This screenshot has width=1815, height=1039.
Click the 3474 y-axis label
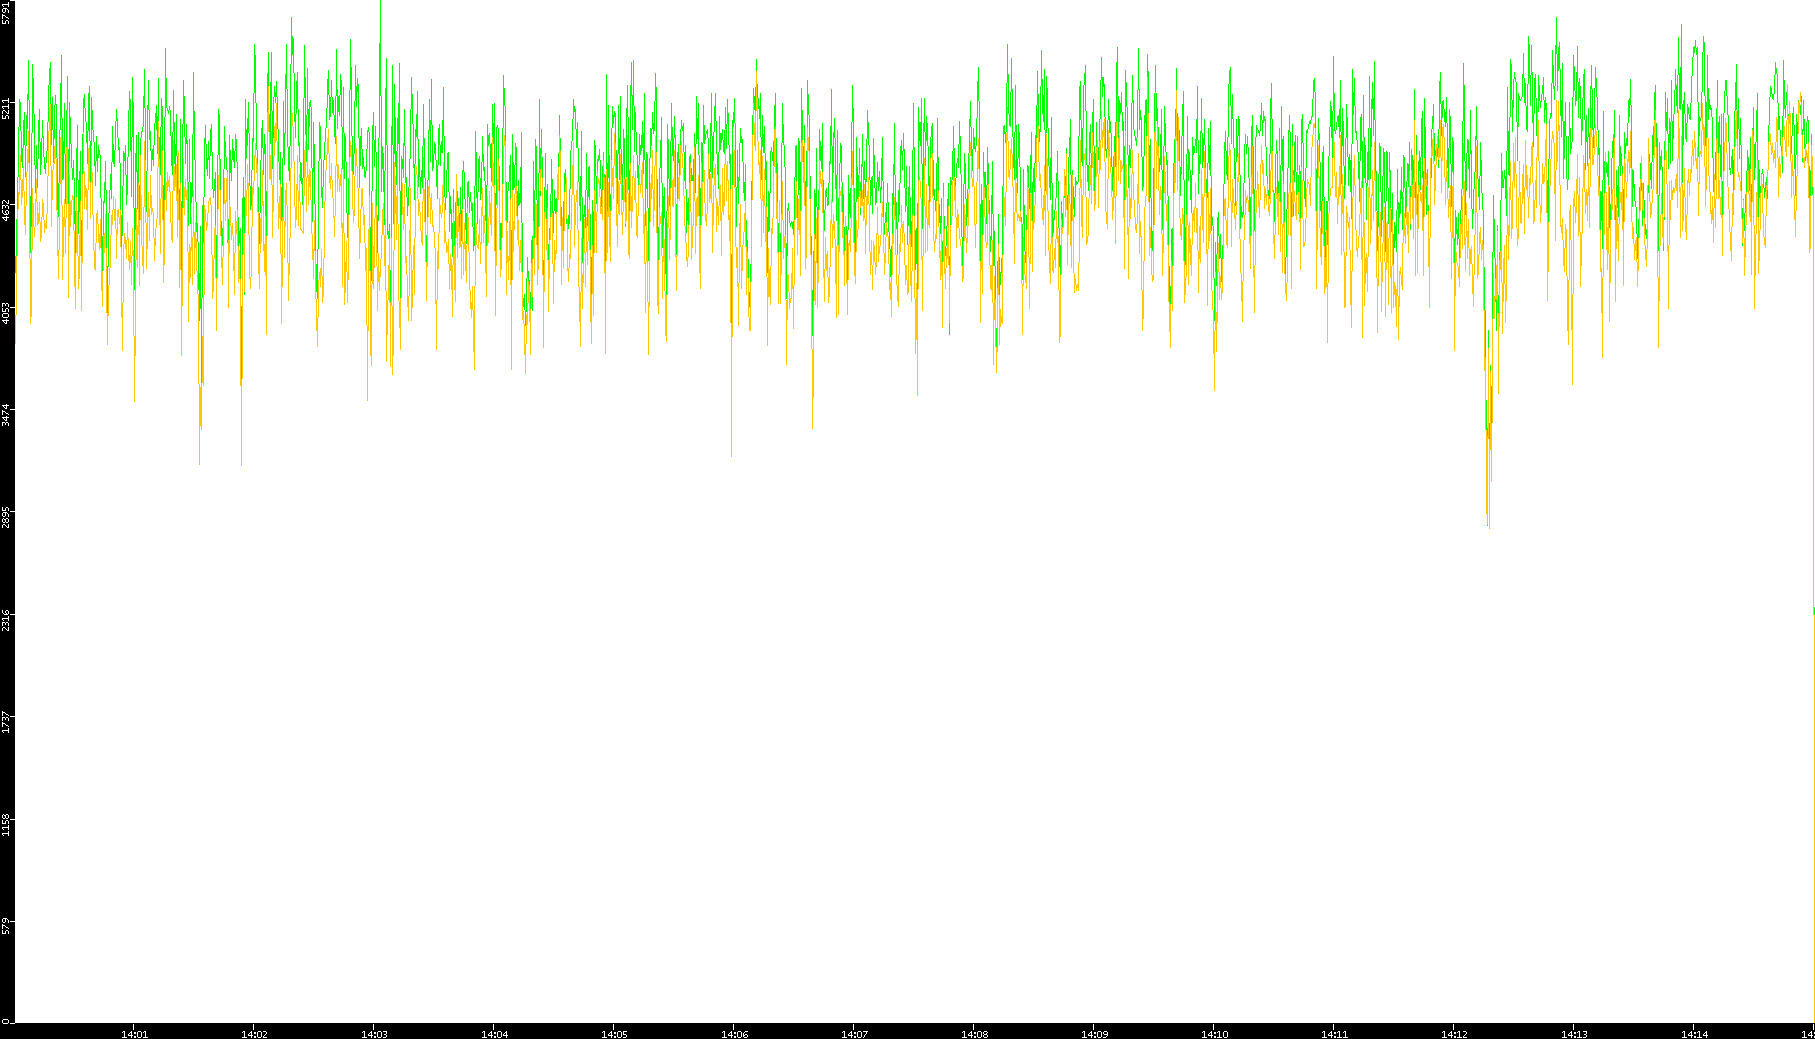pos(7,415)
